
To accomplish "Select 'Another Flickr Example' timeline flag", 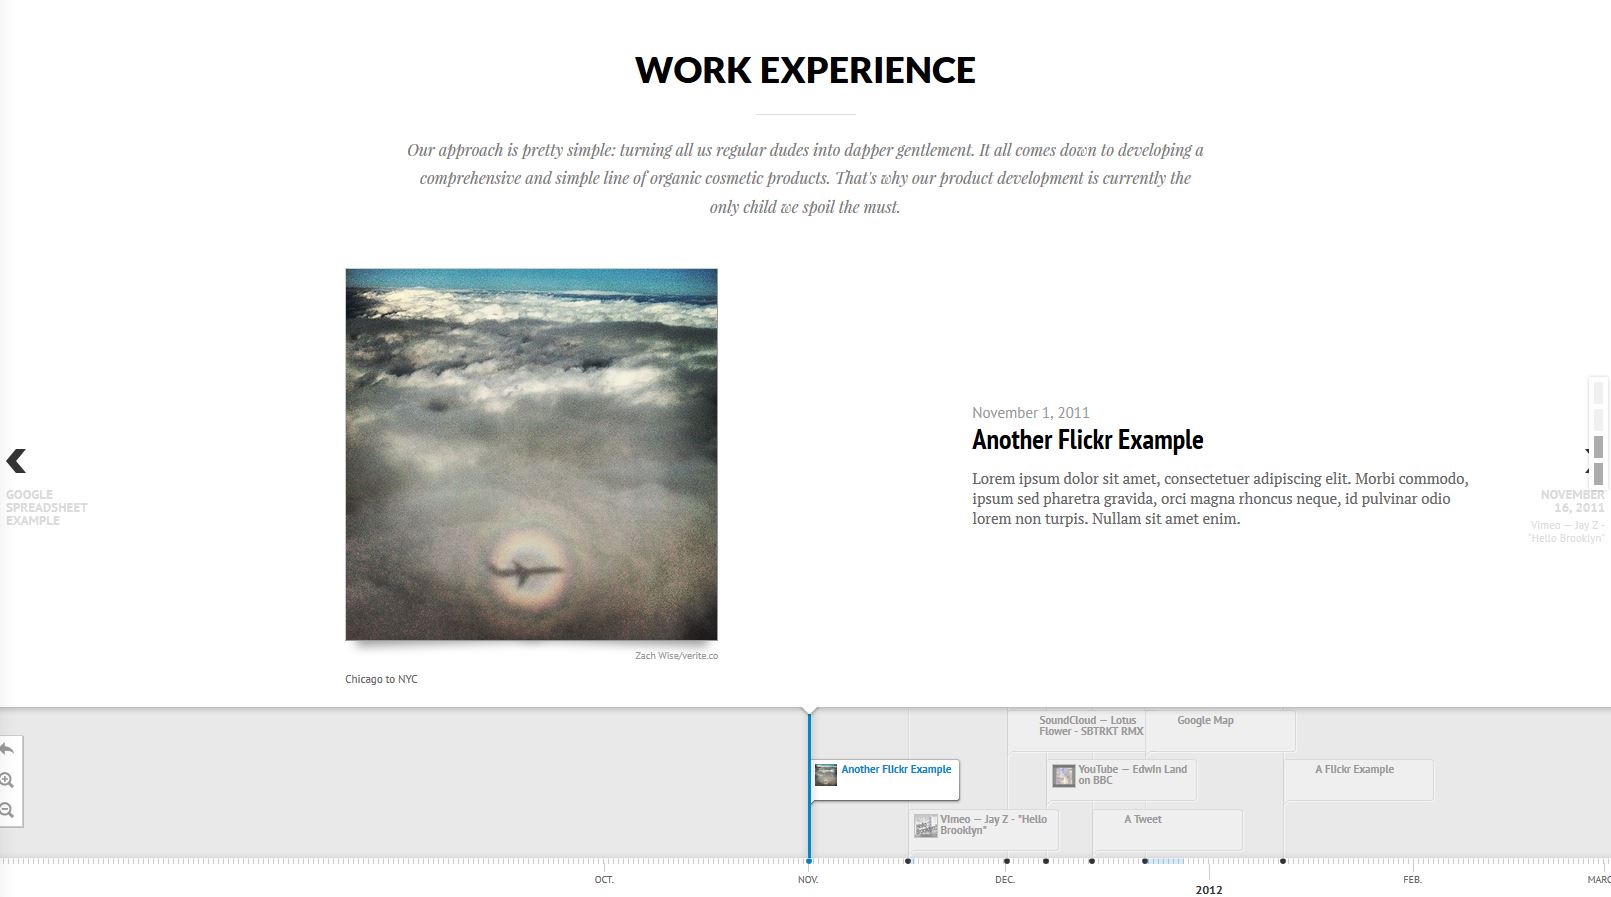I will (885, 780).
